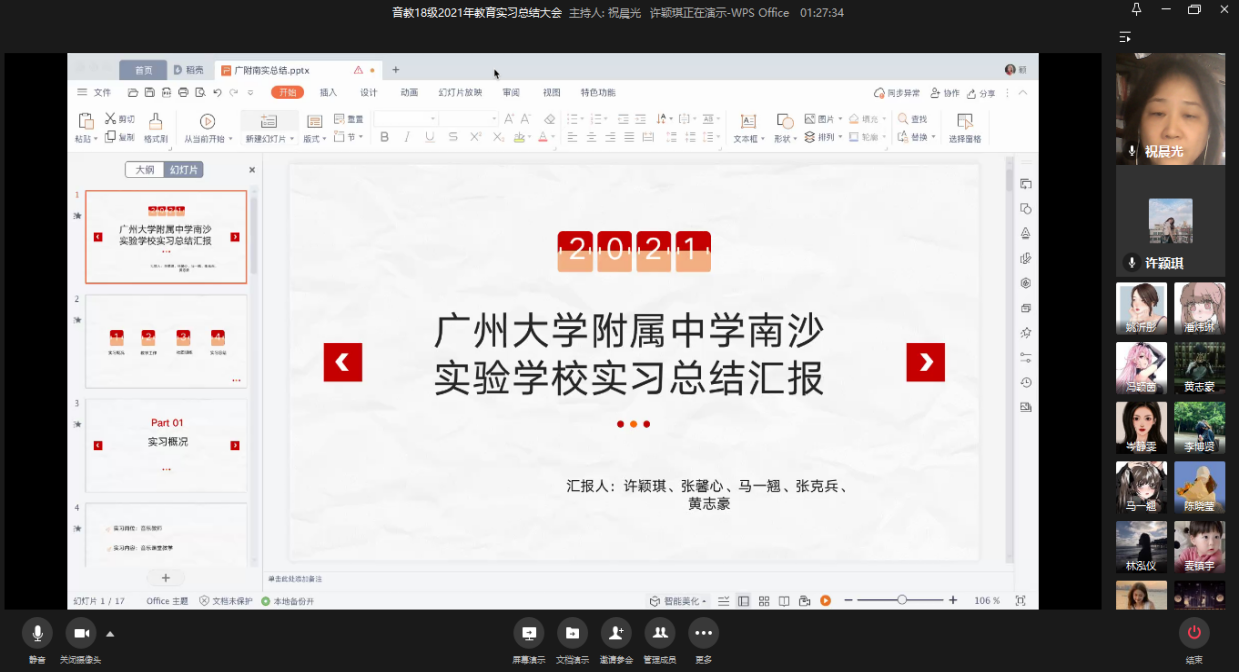Click the Print icon in quick access toolbar
Viewport: 1239px width, 672px height.
pyautogui.click(x=183, y=93)
